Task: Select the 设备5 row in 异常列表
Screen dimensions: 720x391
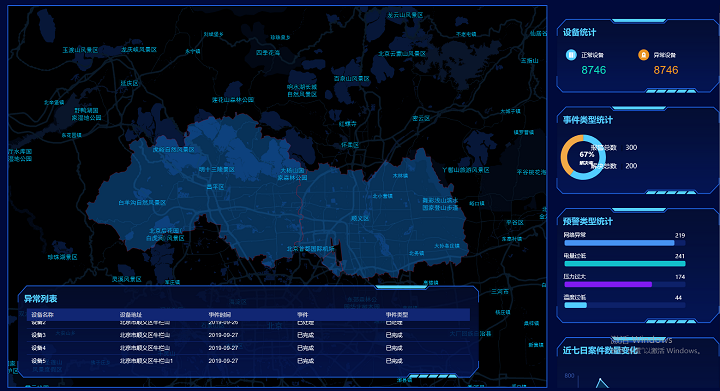Action: (248, 361)
